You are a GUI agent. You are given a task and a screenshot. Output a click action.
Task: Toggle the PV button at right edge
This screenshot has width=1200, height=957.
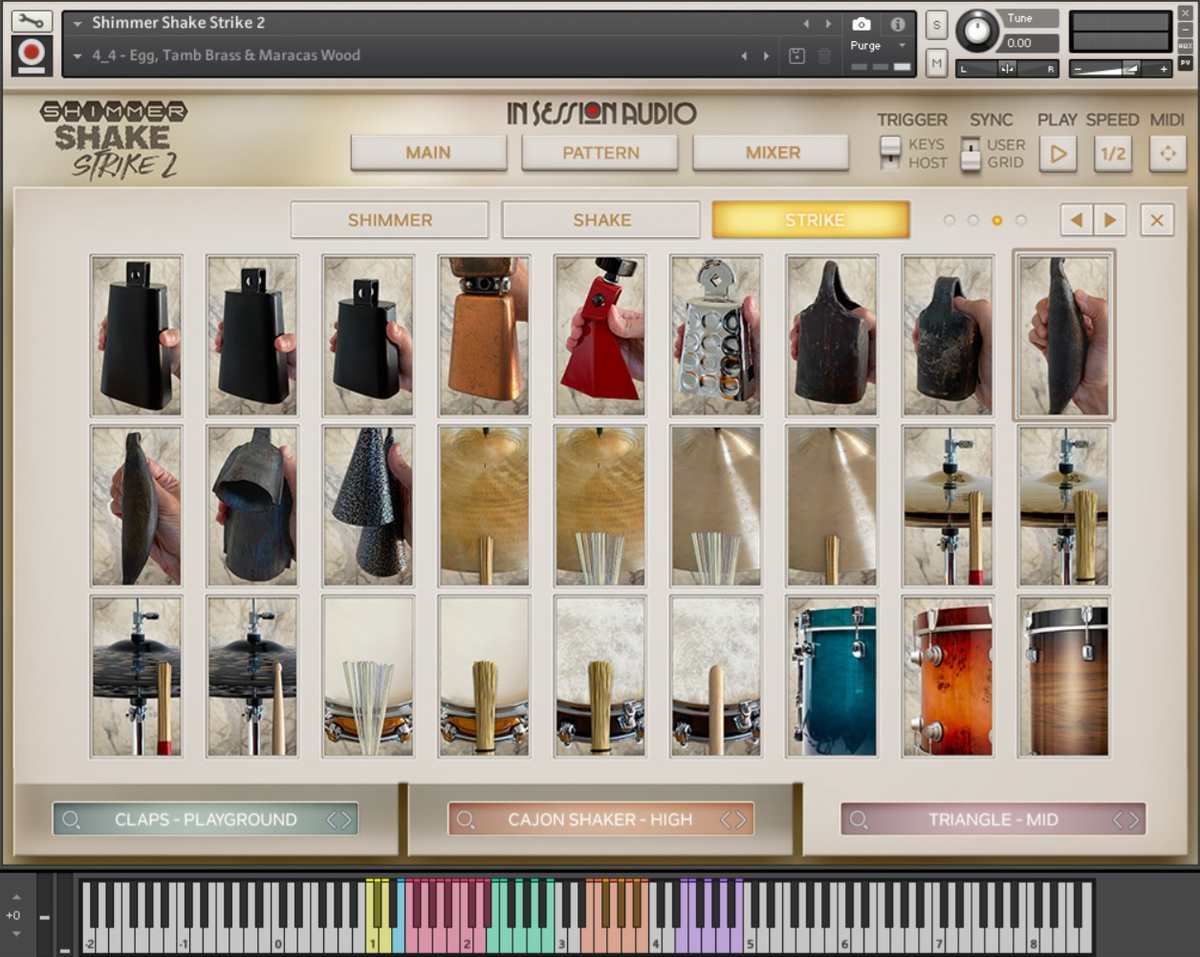pos(1186,62)
